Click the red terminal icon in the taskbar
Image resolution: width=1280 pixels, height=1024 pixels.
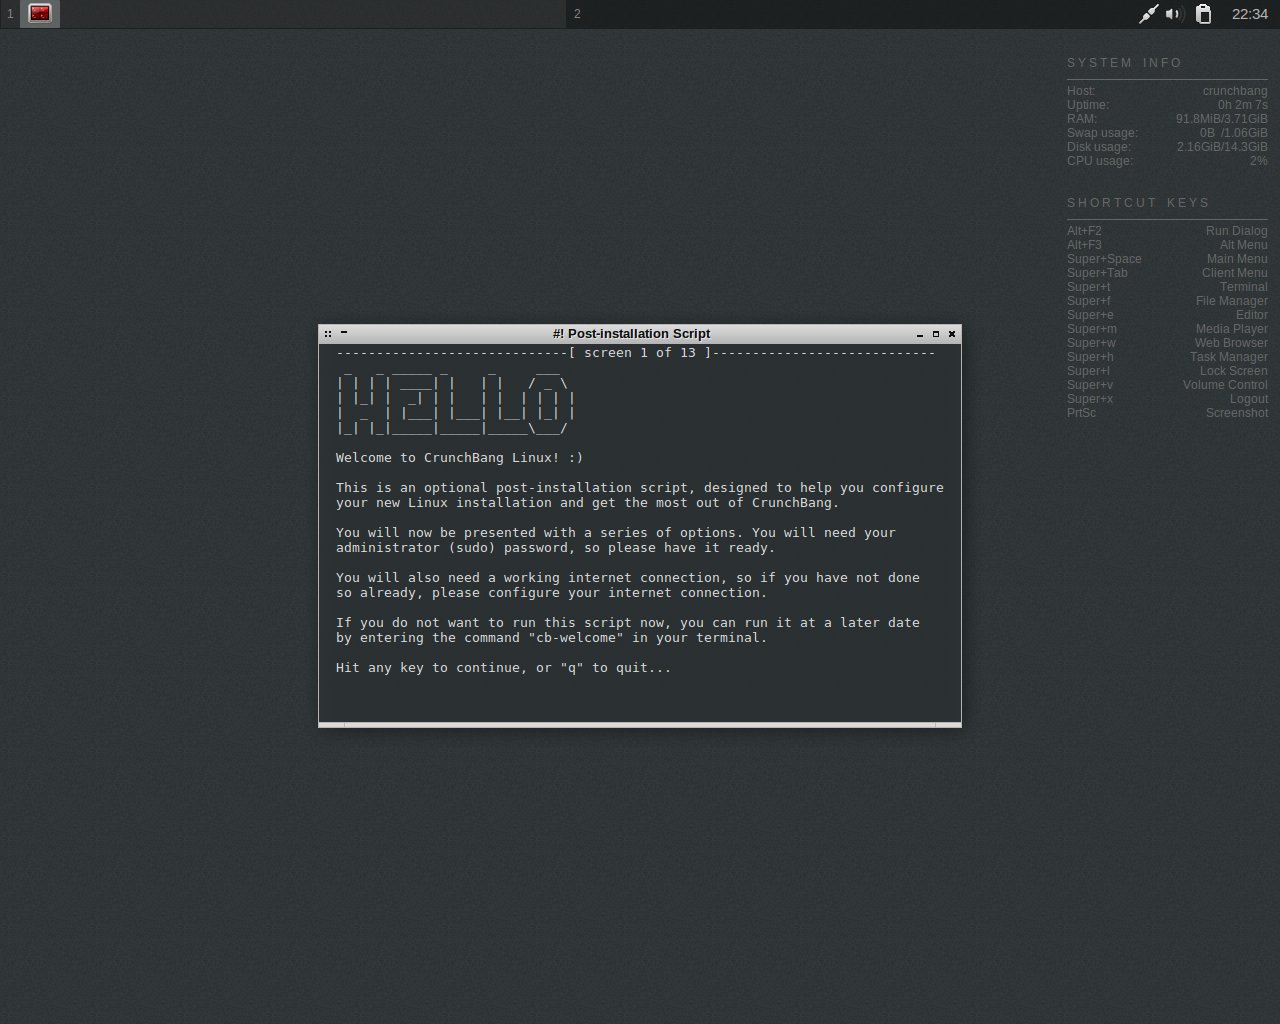(x=40, y=14)
